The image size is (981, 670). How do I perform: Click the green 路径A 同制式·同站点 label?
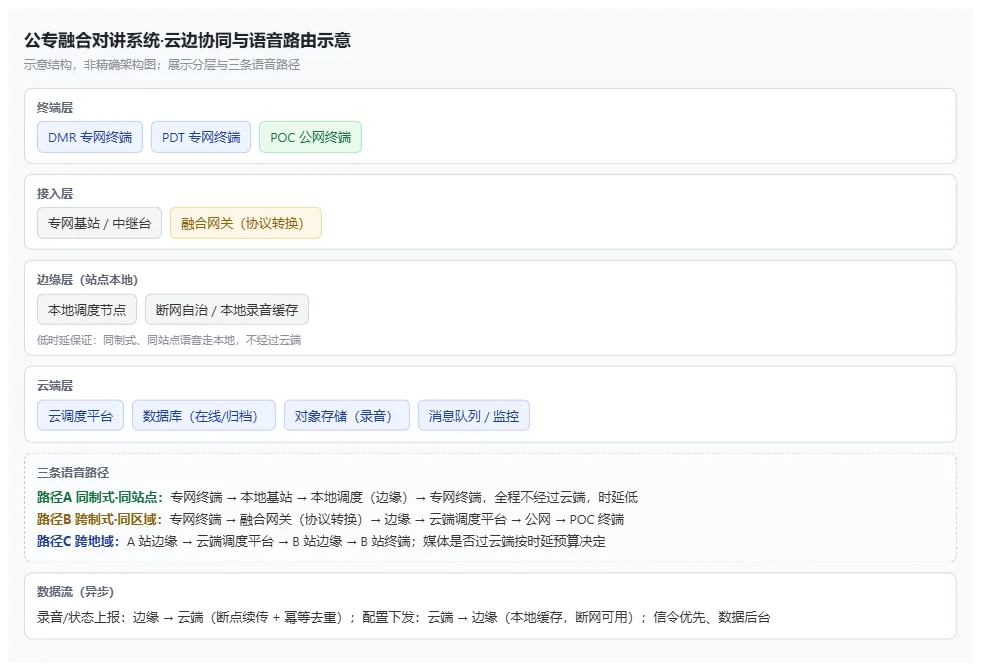100,497
